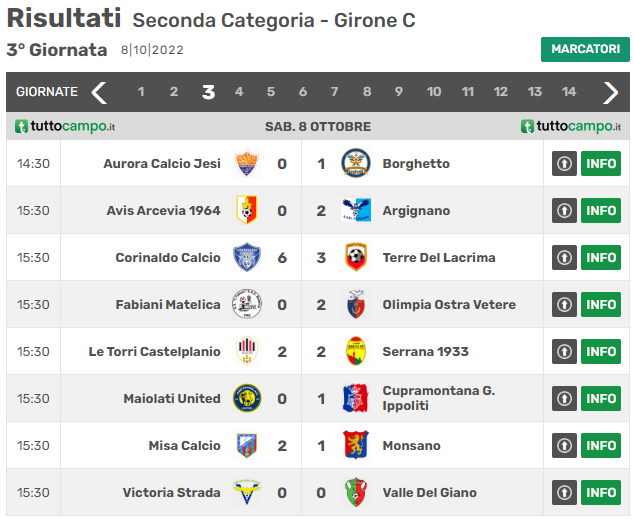Viewport: 634px width, 519px height.
Task: Go to previous giornate with left chevron
Action: pyautogui.click(x=99, y=93)
